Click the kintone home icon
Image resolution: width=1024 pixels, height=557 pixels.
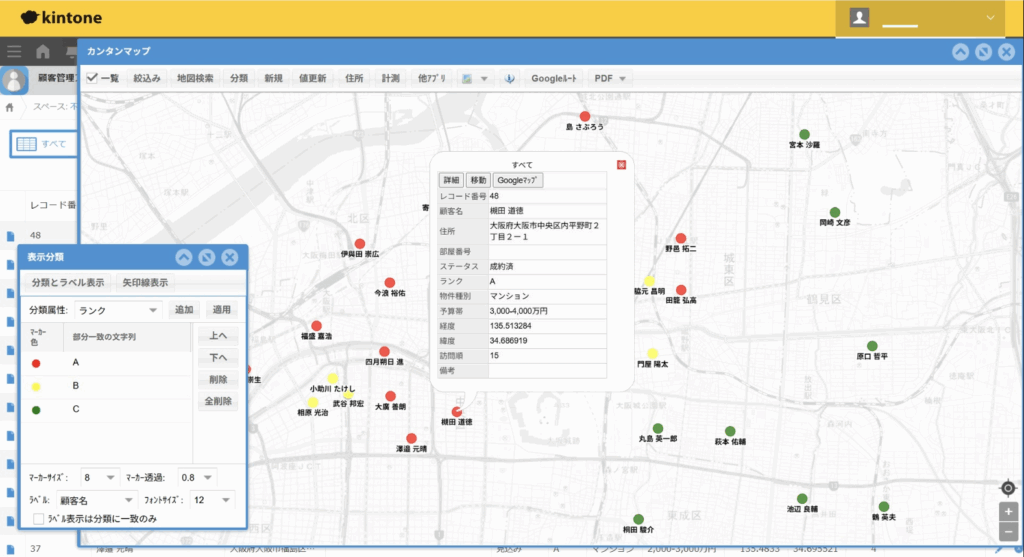(43, 51)
